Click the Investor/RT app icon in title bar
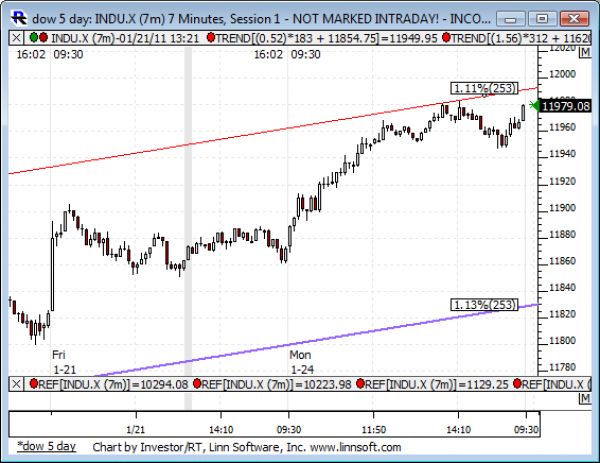 click(x=19, y=18)
